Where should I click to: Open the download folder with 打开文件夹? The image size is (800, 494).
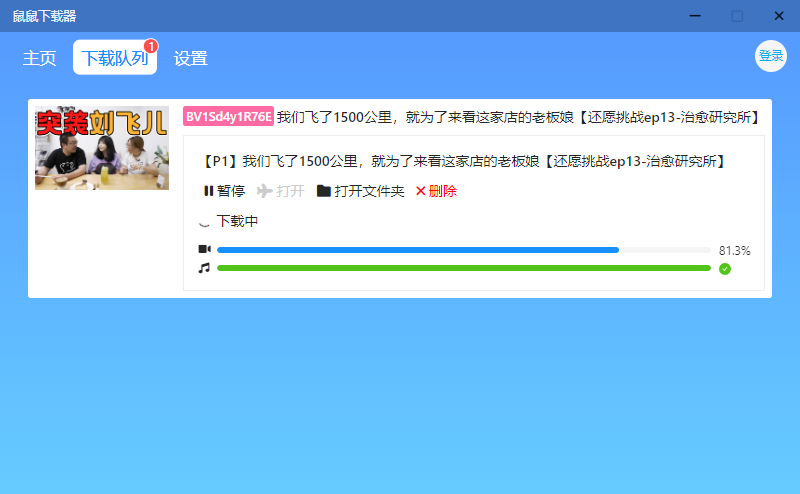click(361, 191)
